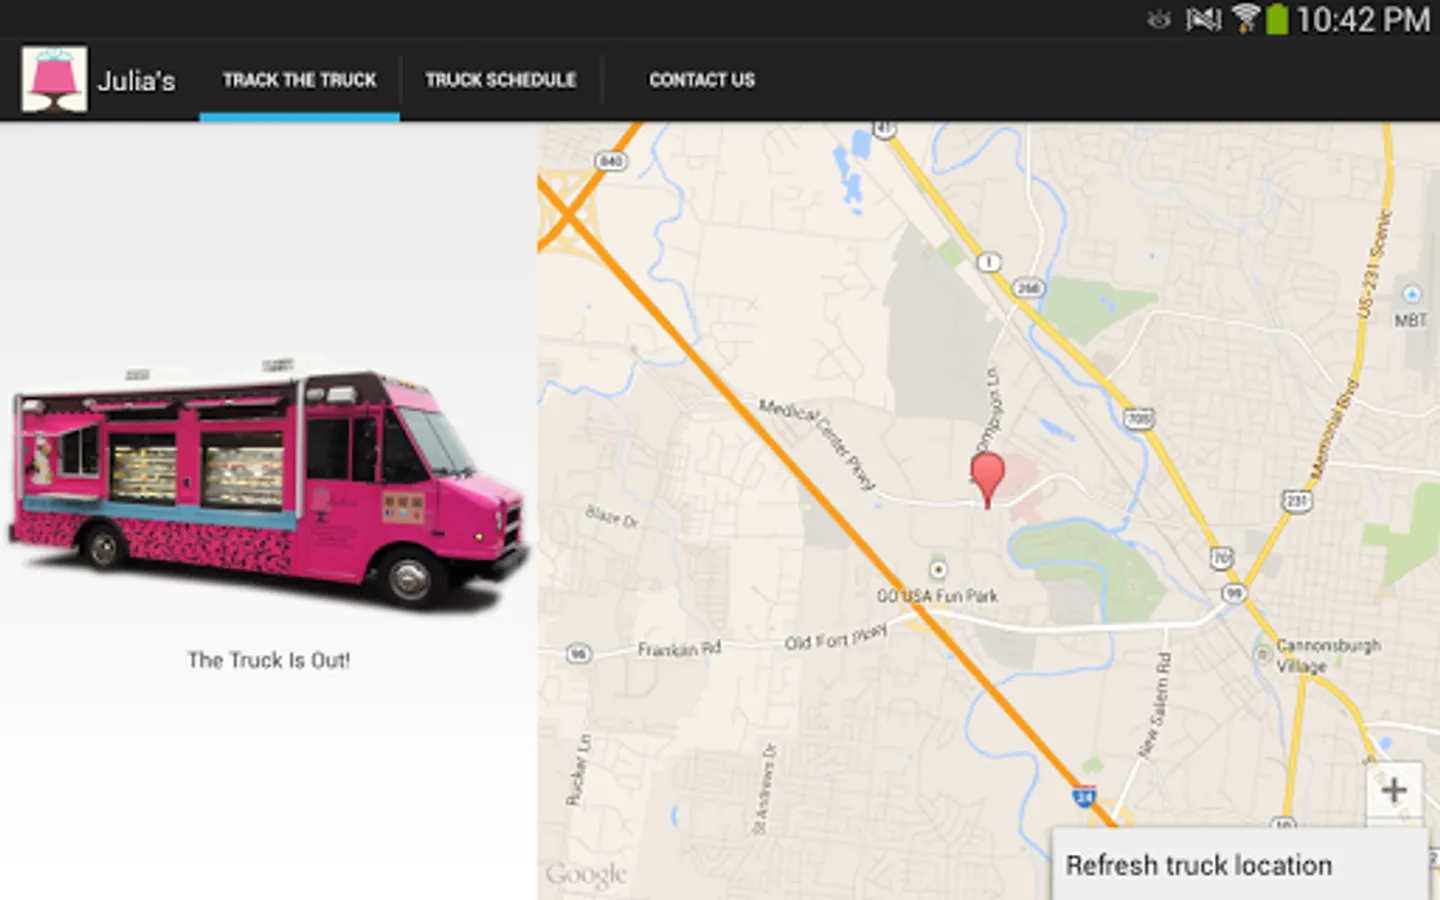The image size is (1440, 900).
Task: Click the Interstate 24 highway shield on the map
Action: 1082,798
